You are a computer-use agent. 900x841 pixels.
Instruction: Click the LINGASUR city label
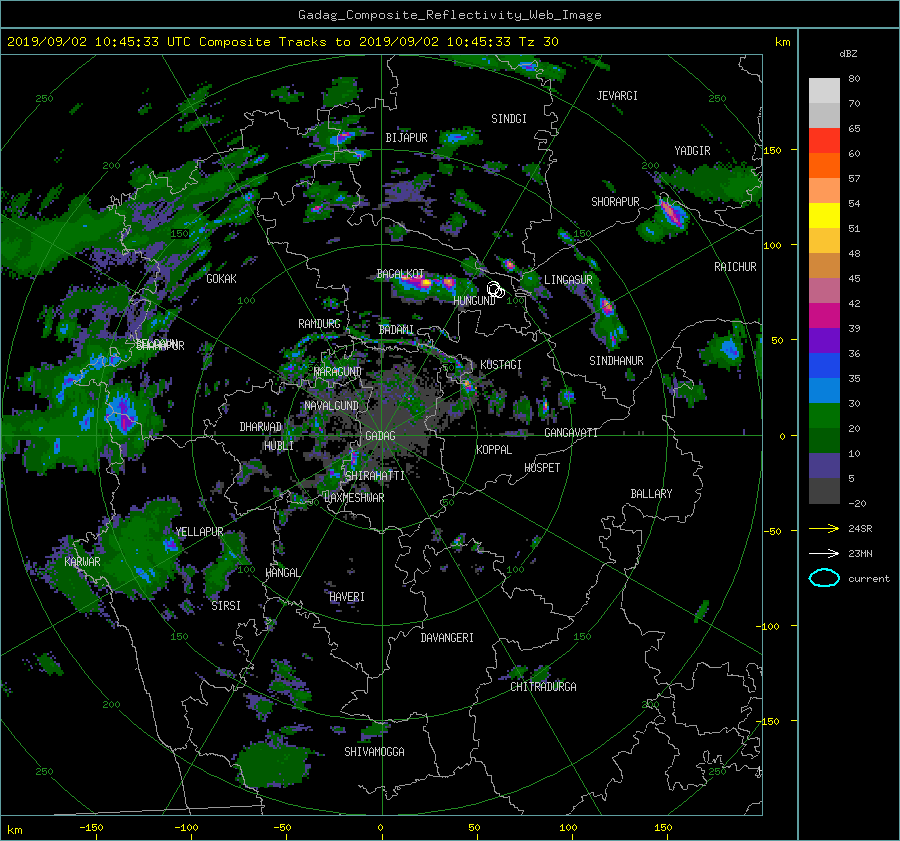coord(568,280)
